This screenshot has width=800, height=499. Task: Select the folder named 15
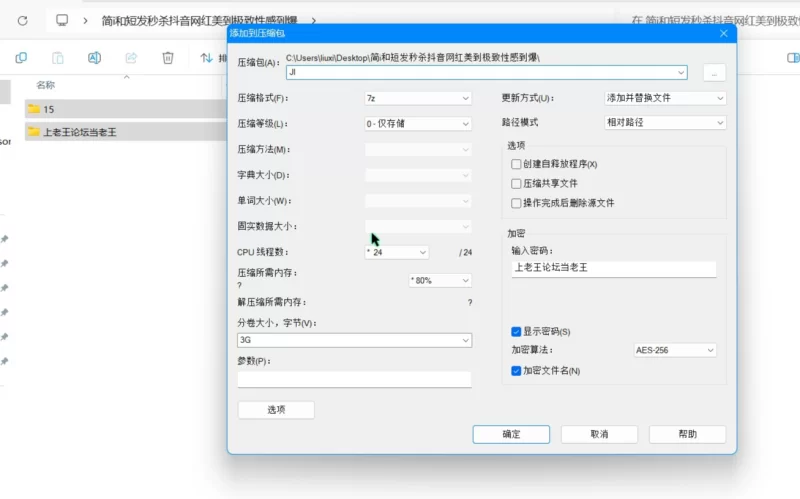click(x=126, y=109)
